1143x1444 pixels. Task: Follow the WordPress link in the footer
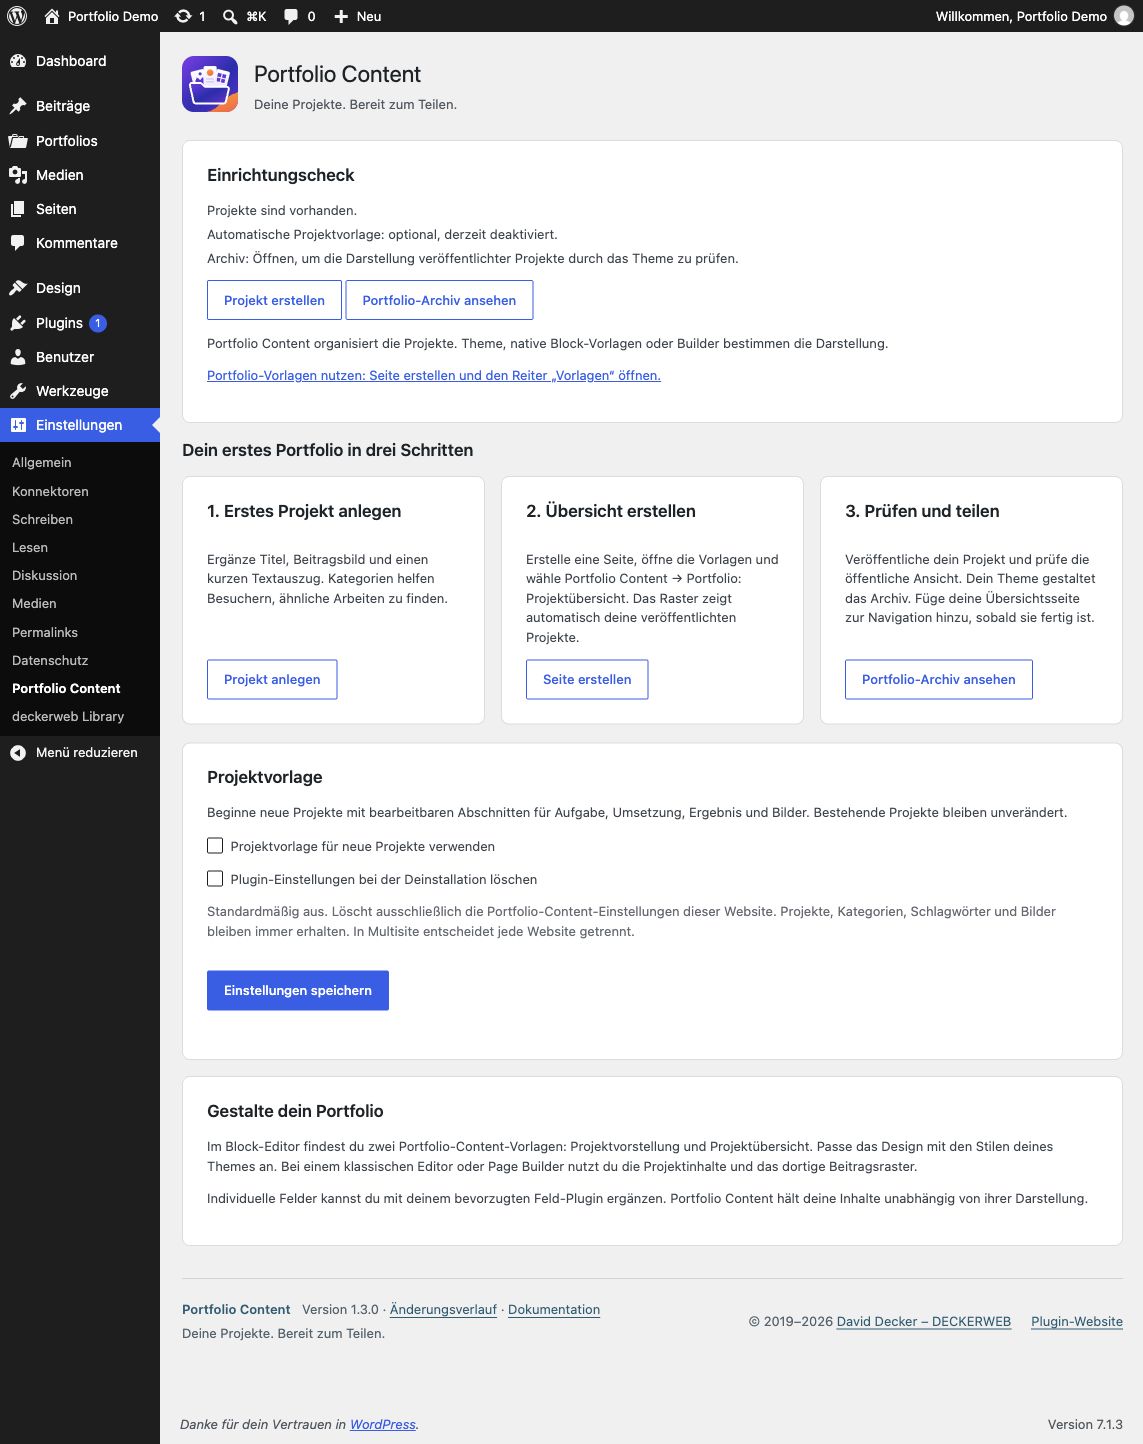[x=383, y=1424]
